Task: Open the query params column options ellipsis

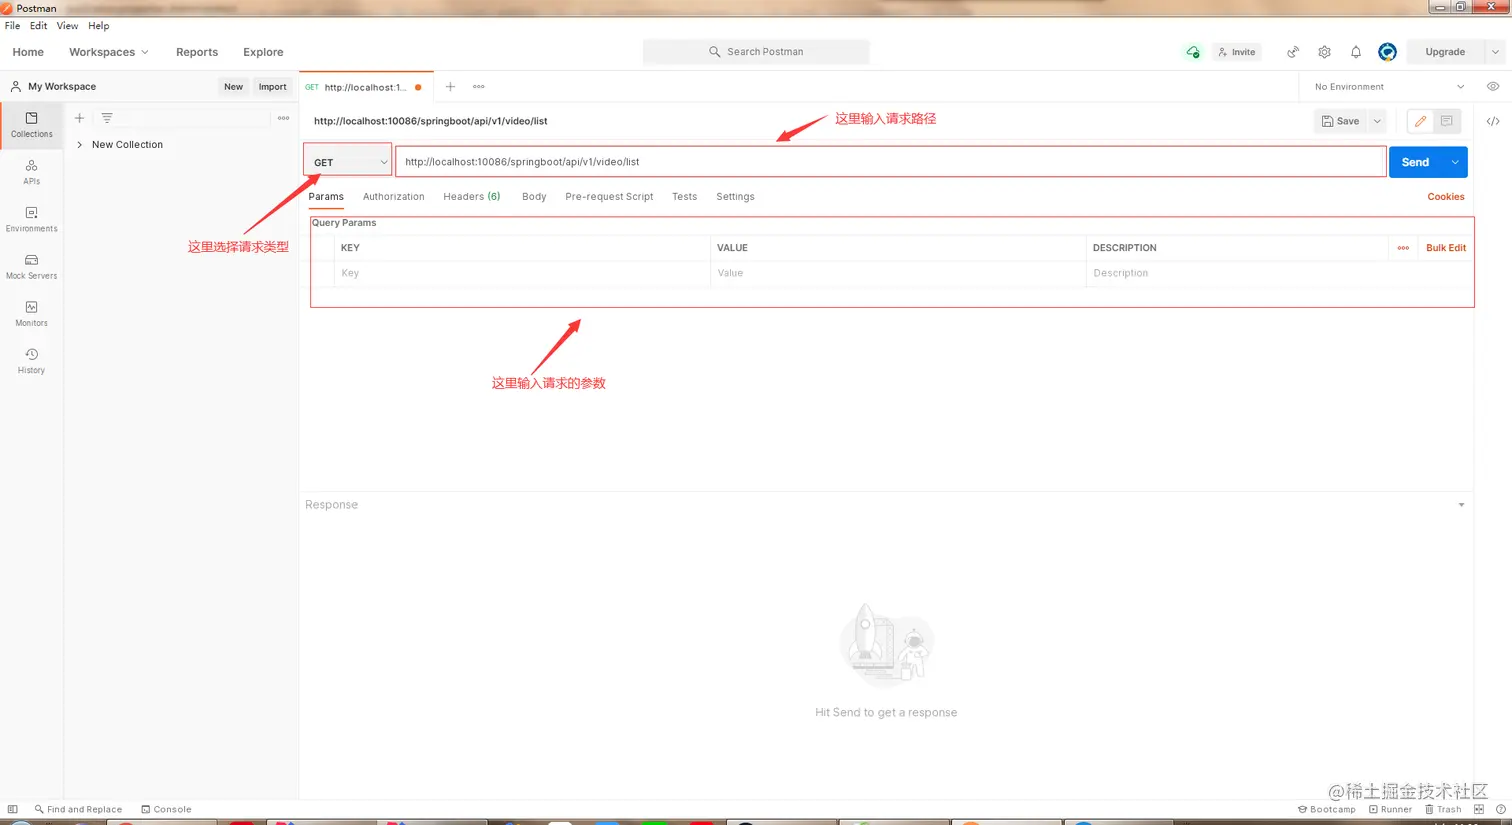Action: [1403, 248]
